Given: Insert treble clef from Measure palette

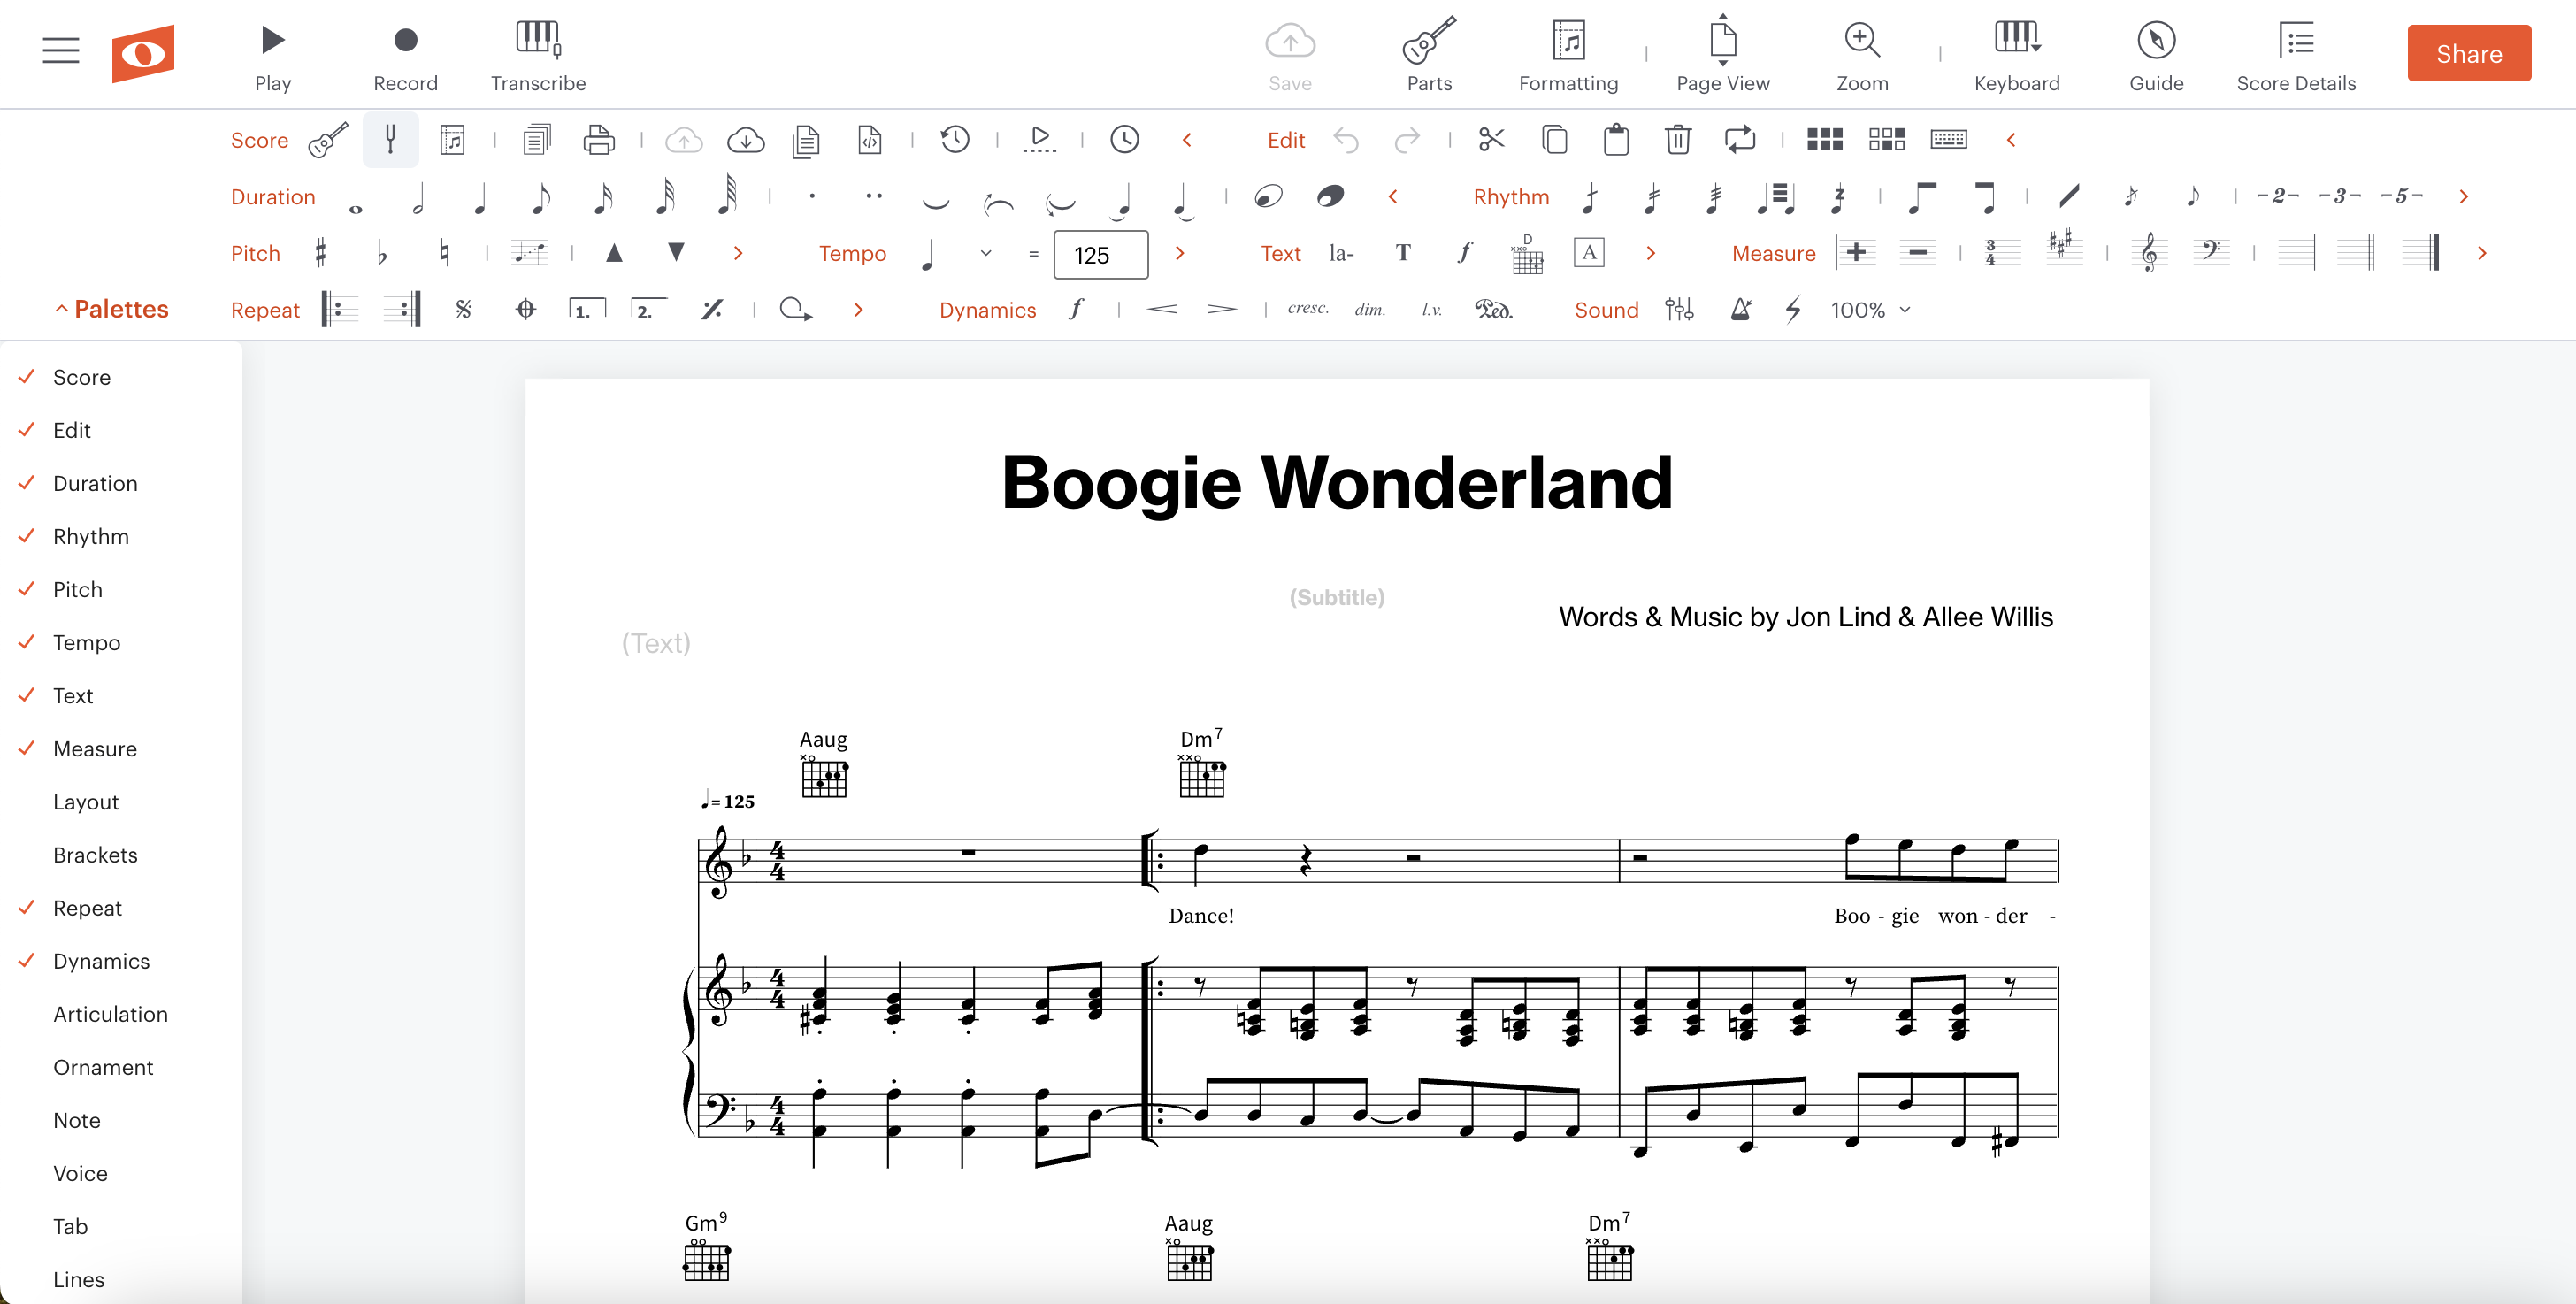Looking at the screenshot, I should click(2149, 252).
